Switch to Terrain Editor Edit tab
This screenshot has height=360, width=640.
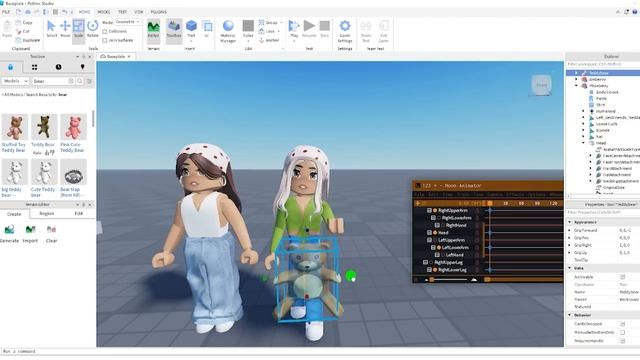78,213
